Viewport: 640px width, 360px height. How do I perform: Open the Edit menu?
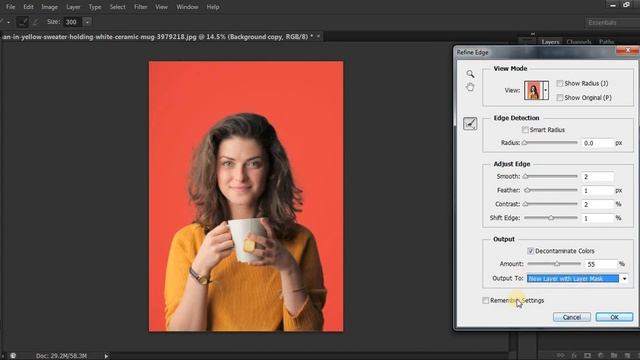tap(28, 7)
